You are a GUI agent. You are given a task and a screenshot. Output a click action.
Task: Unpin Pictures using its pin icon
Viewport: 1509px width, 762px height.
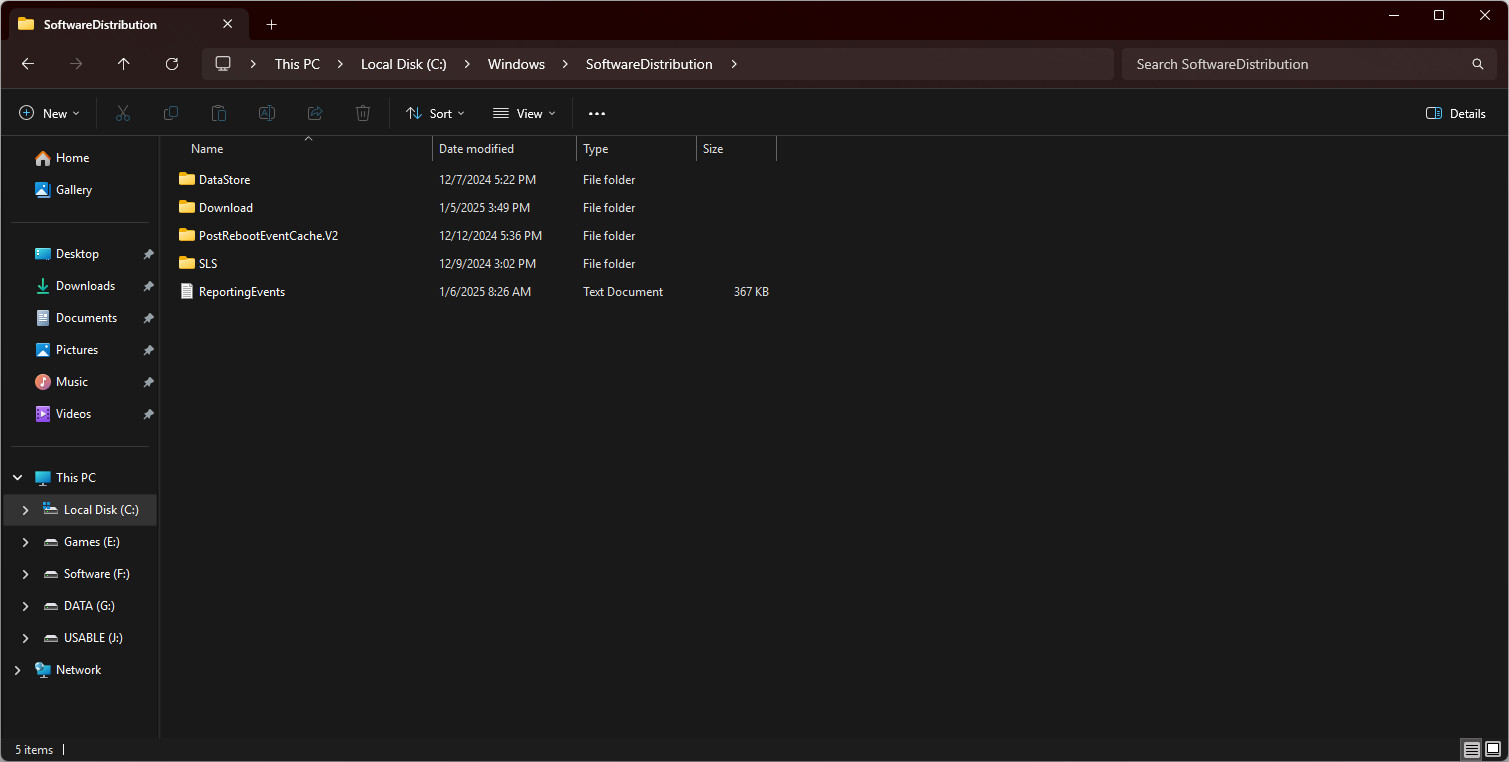pyautogui.click(x=148, y=350)
